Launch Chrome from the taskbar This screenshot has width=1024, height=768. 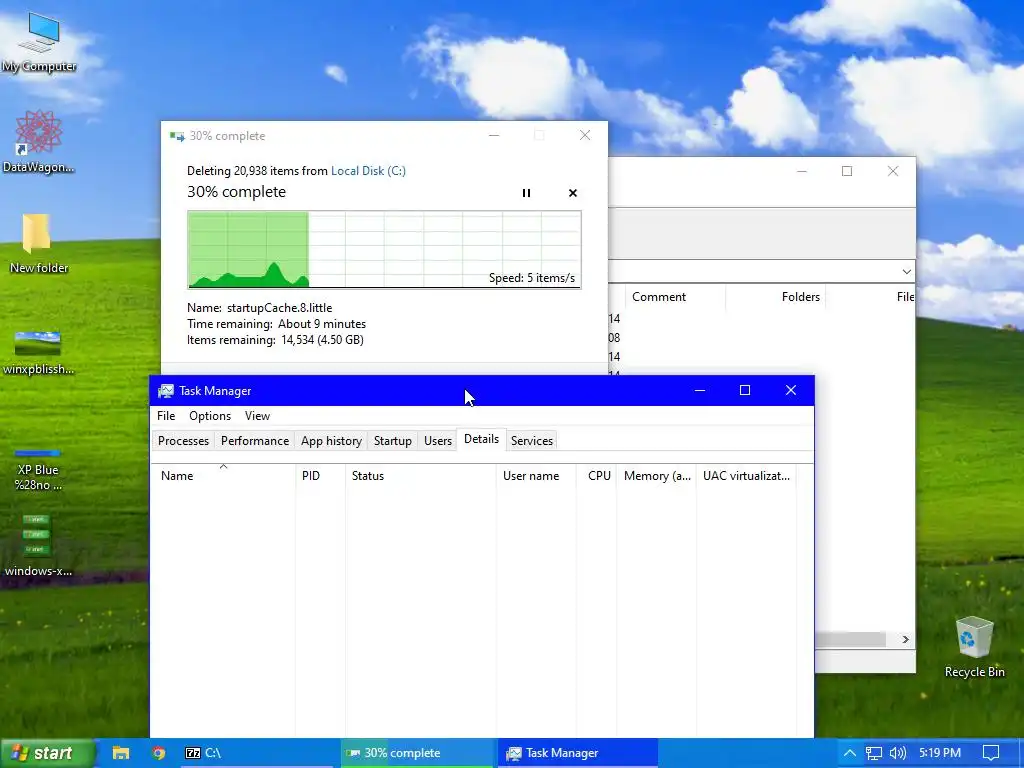point(158,753)
